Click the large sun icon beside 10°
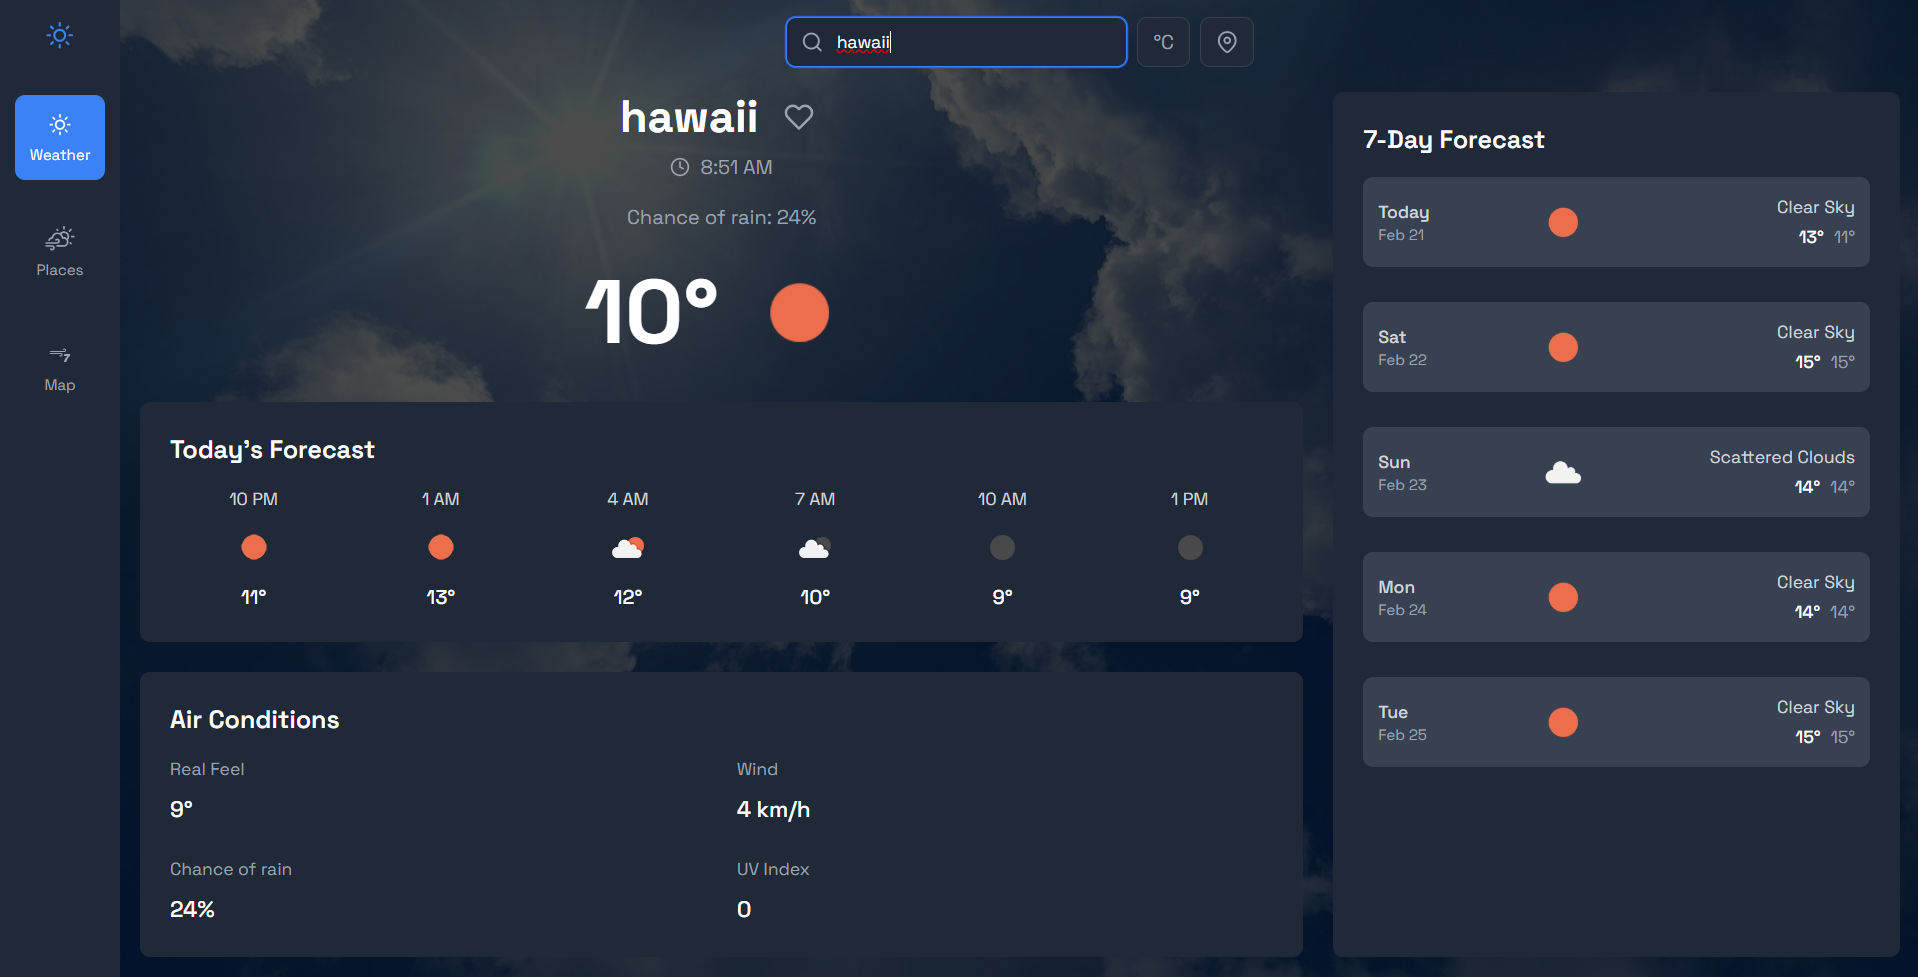 pos(799,313)
